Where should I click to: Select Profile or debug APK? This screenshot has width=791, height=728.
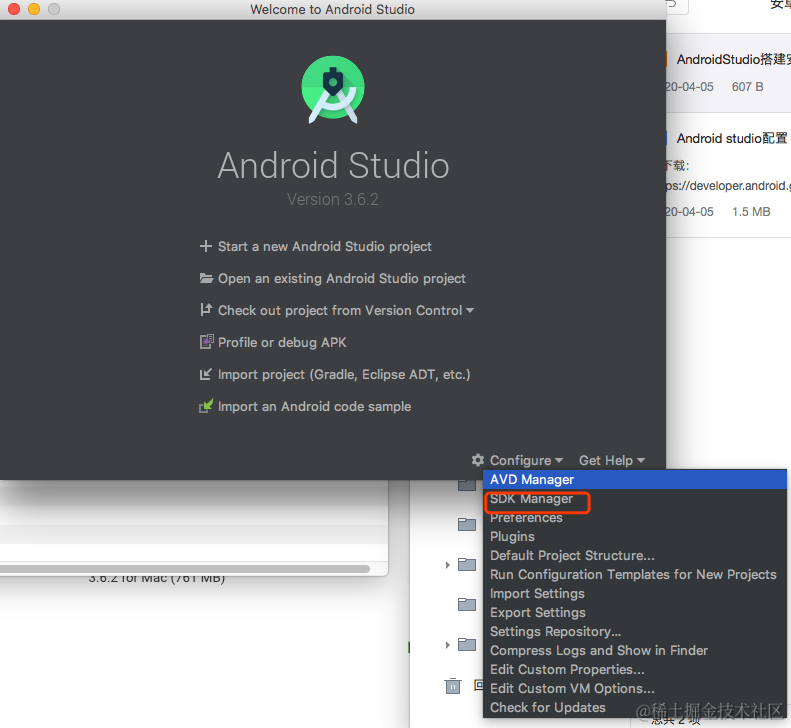pyautogui.click(x=282, y=342)
